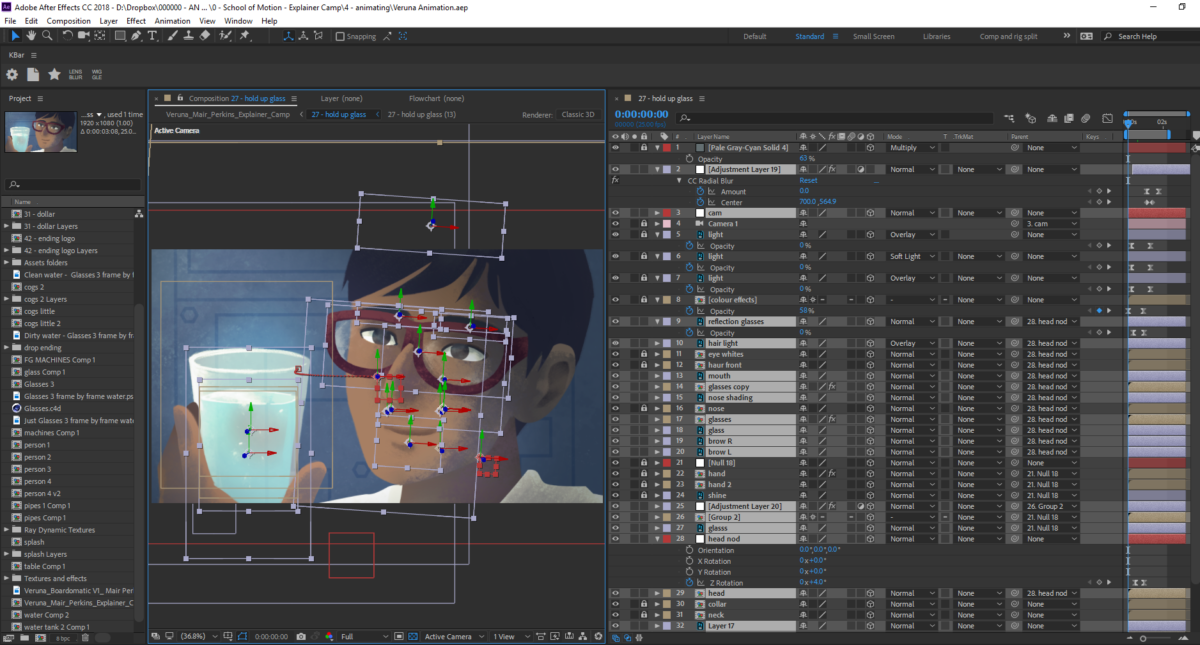Select the Hand tool
Viewport: 1200px width, 645px height.
[31, 36]
